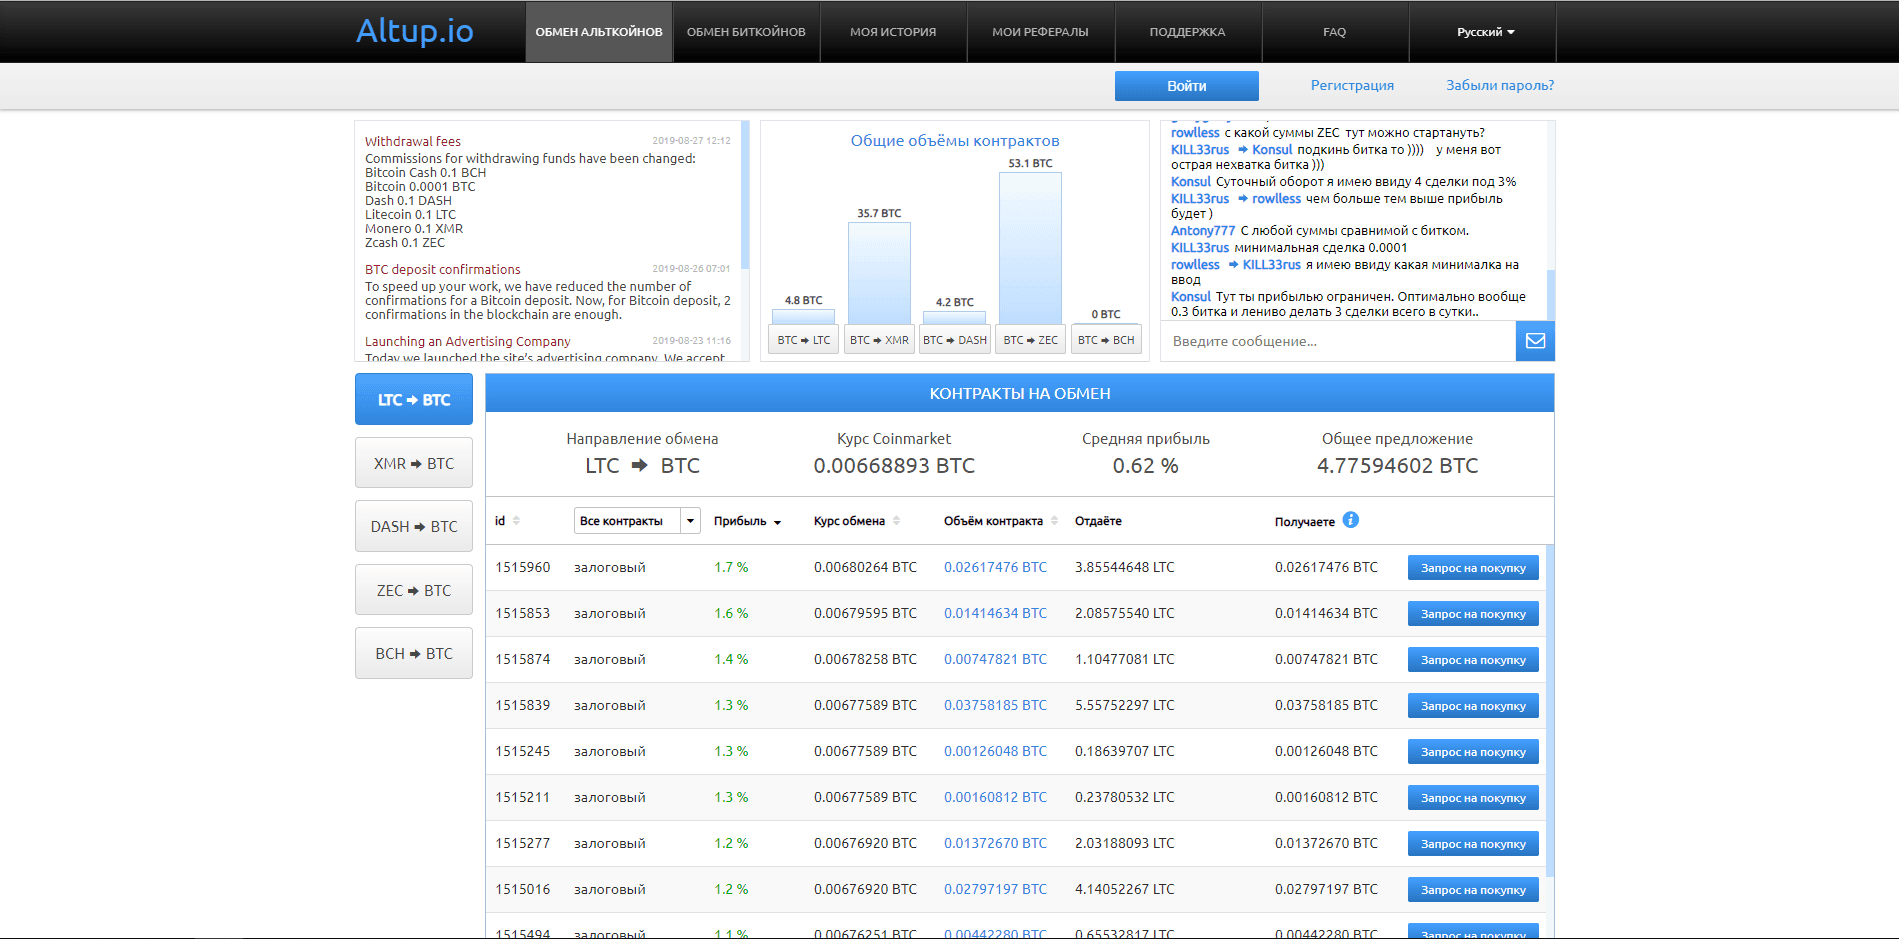
Task: Open contract type list arrow in table header
Action: pos(689,520)
